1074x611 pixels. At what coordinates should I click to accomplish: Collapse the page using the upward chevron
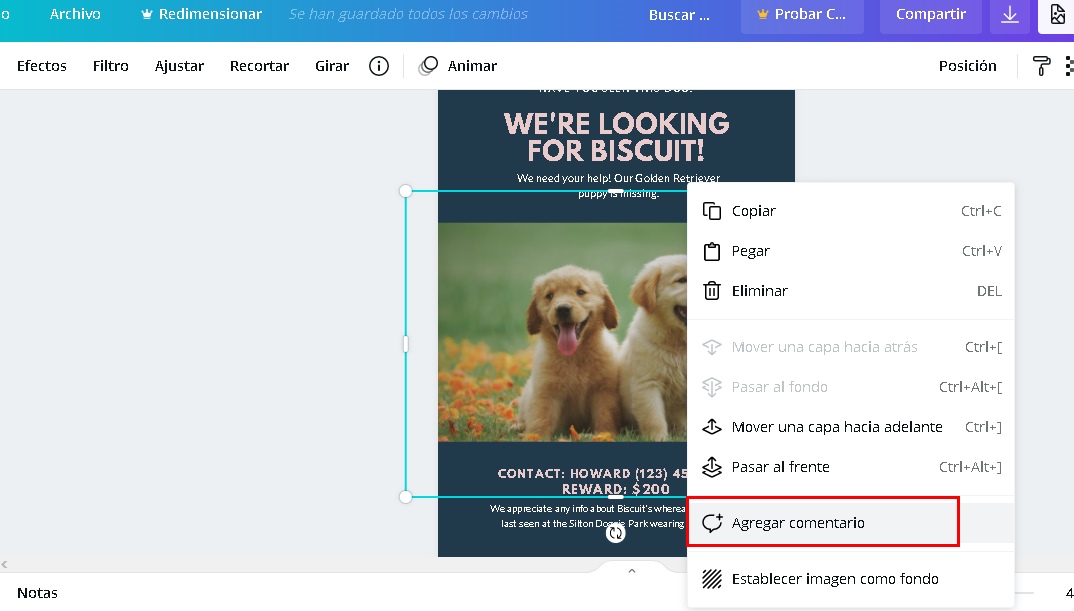tap(630, 569)
